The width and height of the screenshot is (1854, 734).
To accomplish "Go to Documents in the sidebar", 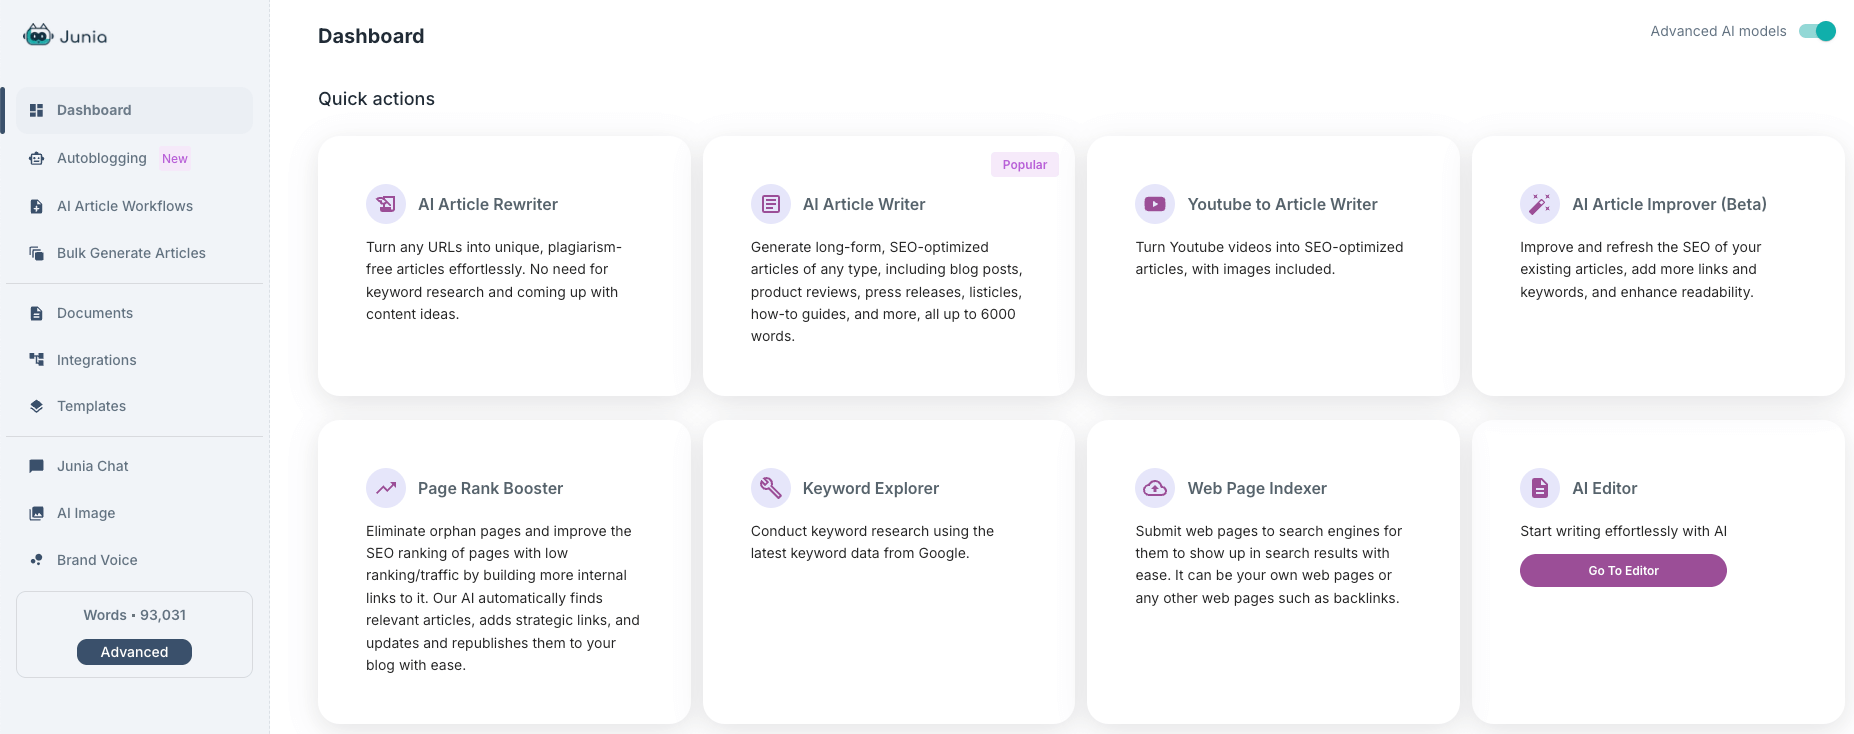I will point(95,313).
